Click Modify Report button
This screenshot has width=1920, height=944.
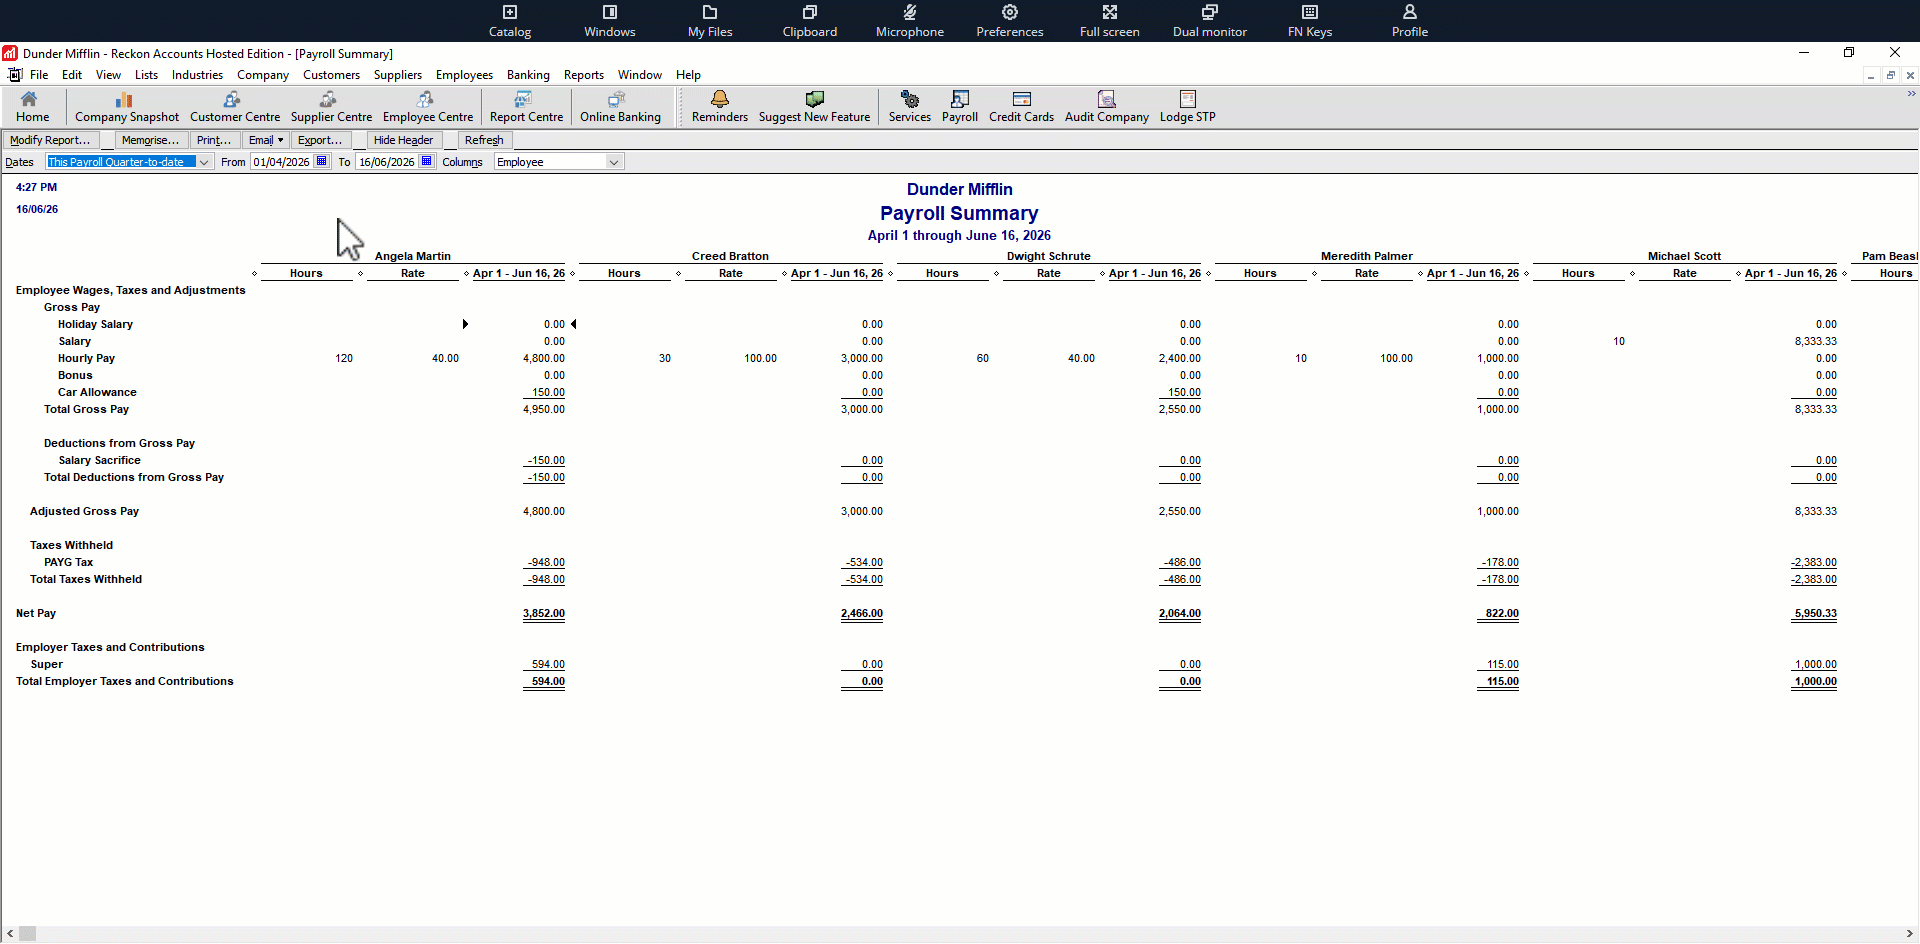(51, 140)
